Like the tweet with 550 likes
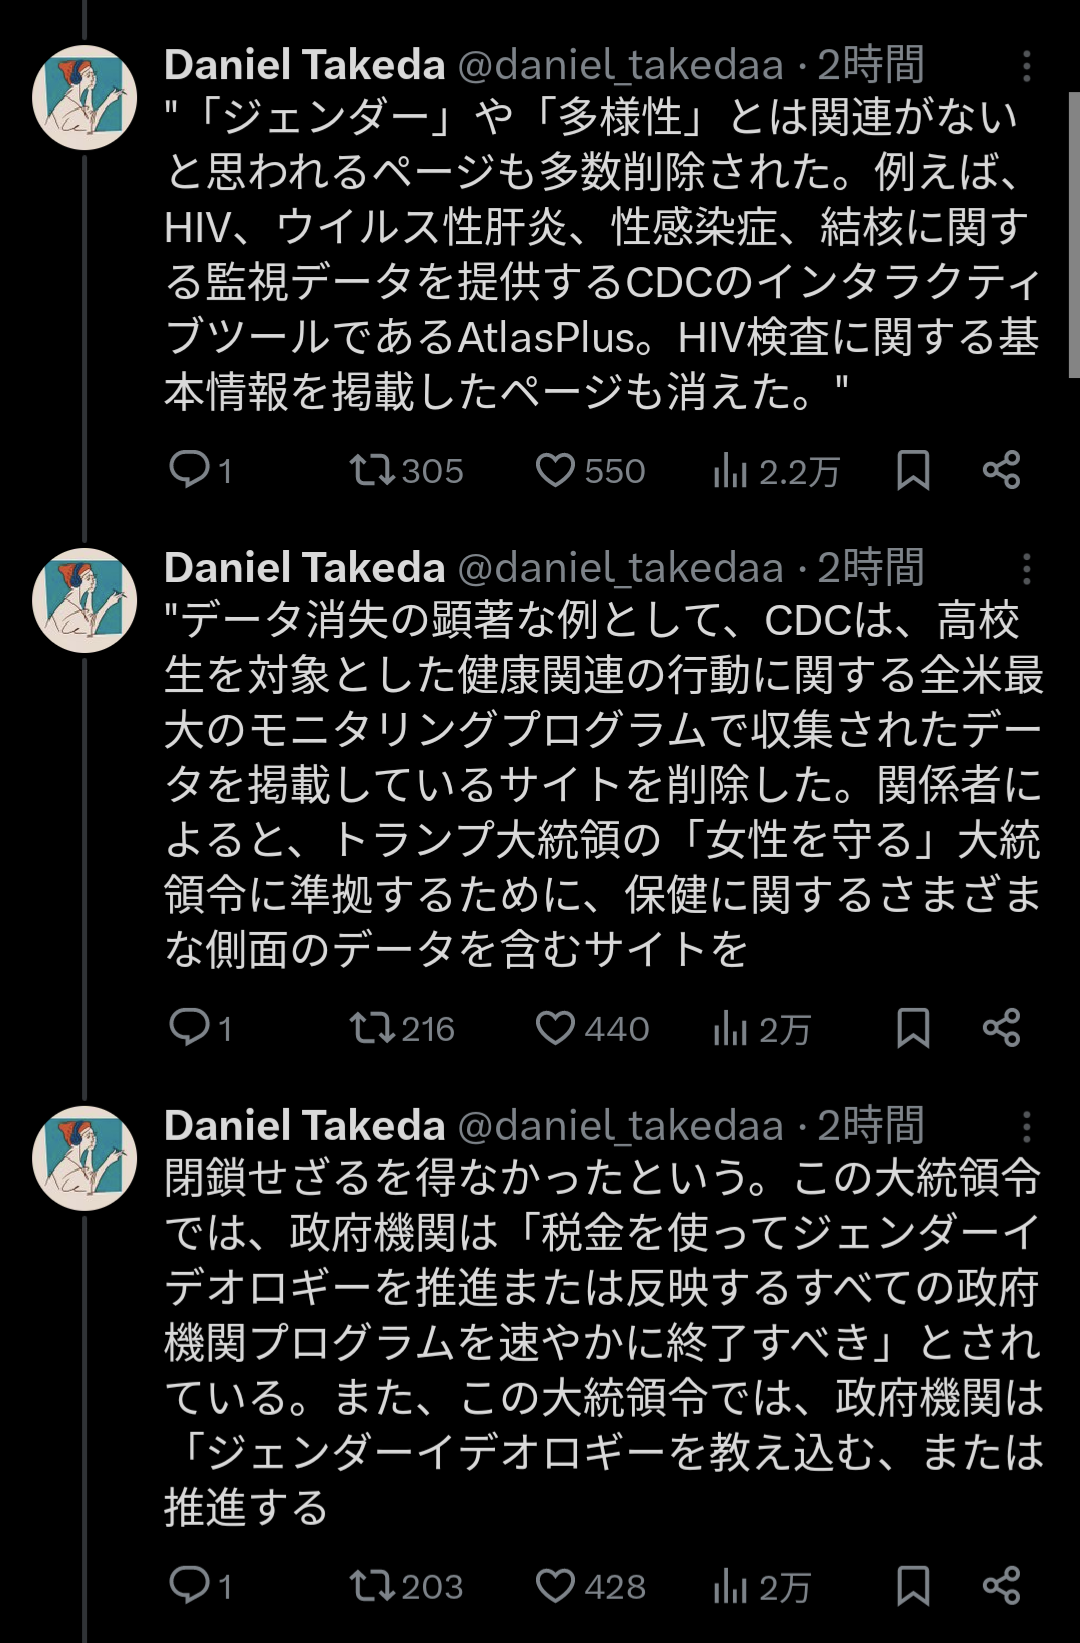The height and width of the screenshot is (1643, 1080). pos(555,469)
